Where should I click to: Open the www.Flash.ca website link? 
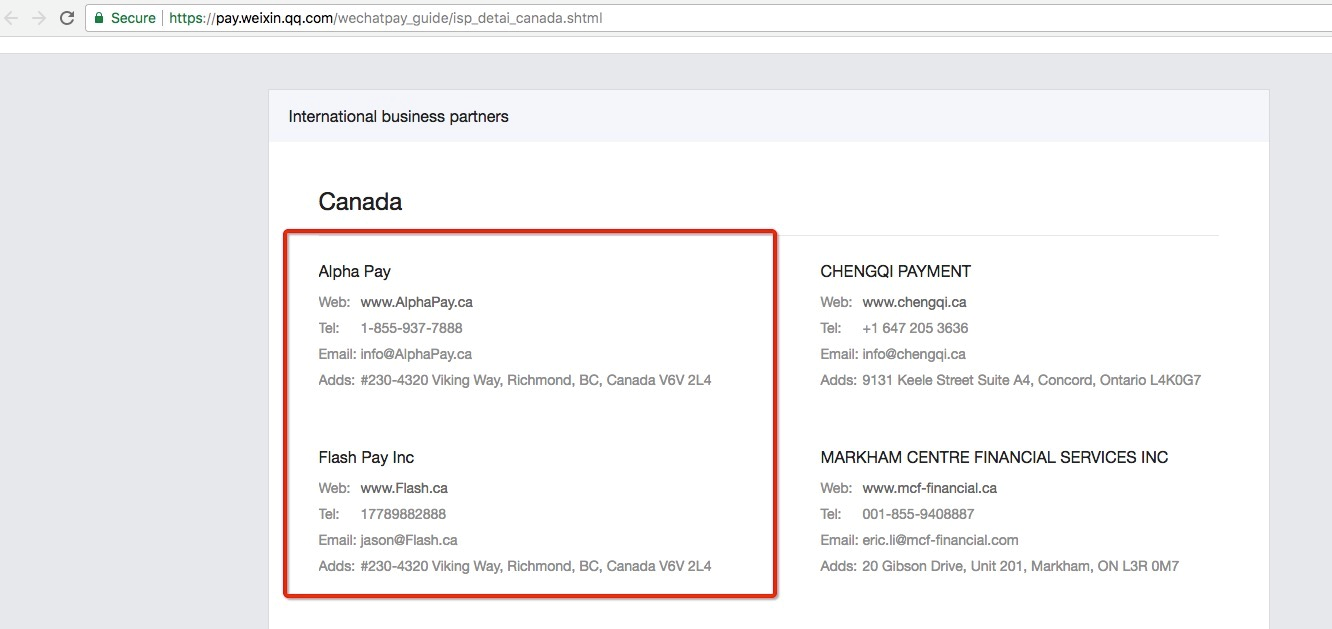pos(404,488)
